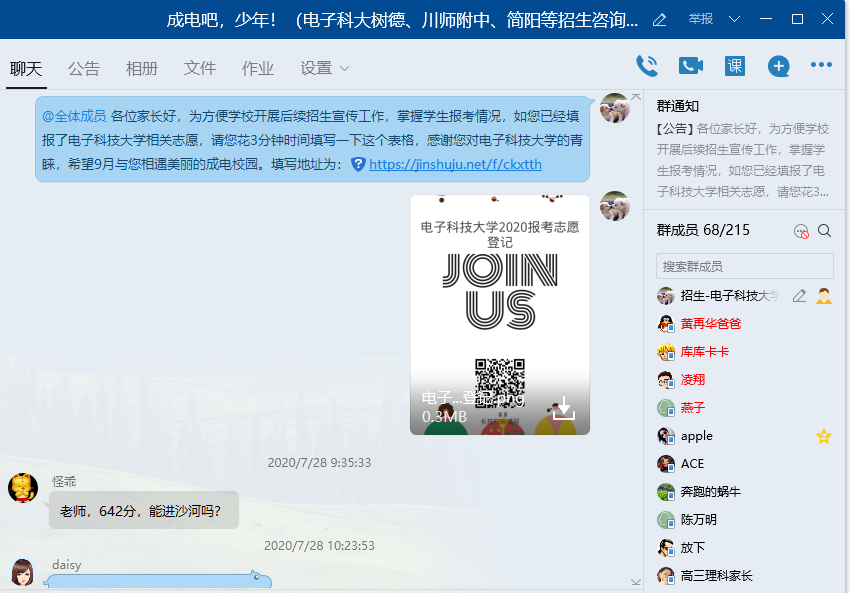Jump to latest messages via down chevron
Image resolution: width=850 pixels, height=593 pixels.
635,581
